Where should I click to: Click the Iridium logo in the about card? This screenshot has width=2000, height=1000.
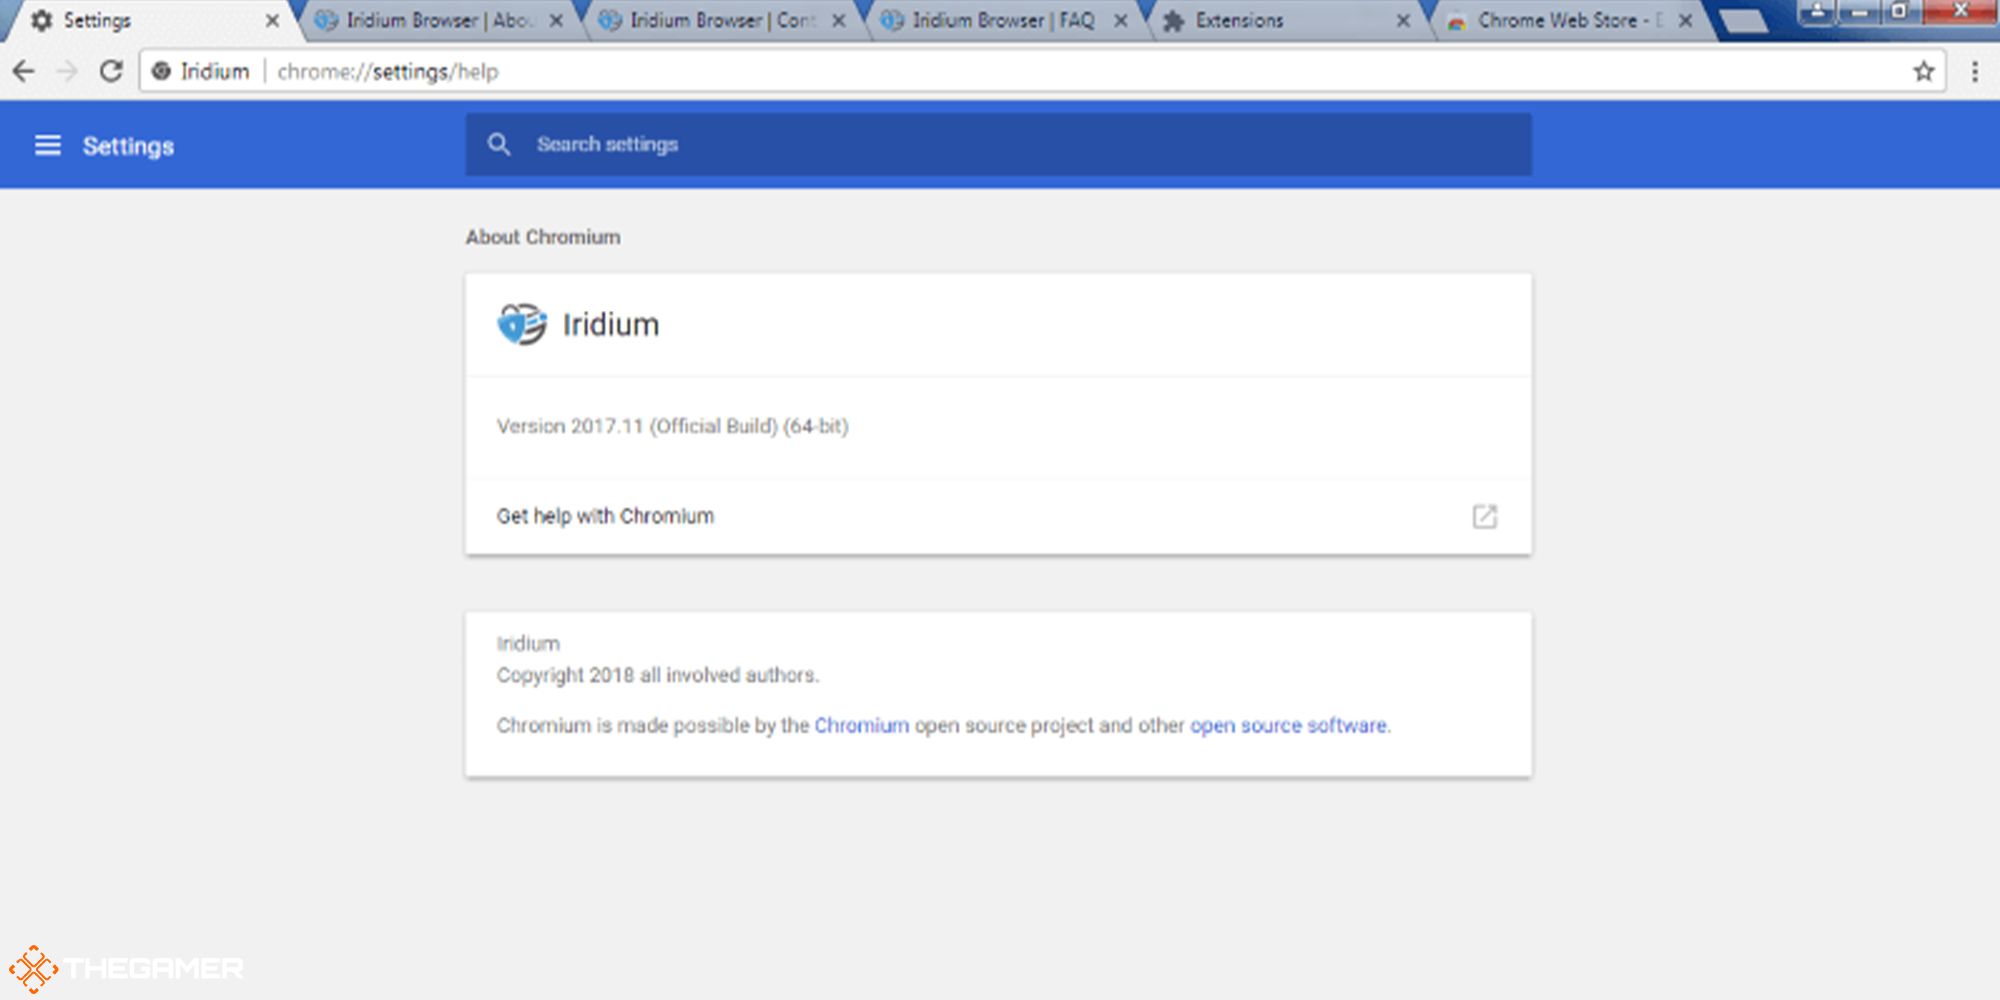click(522, 324)
